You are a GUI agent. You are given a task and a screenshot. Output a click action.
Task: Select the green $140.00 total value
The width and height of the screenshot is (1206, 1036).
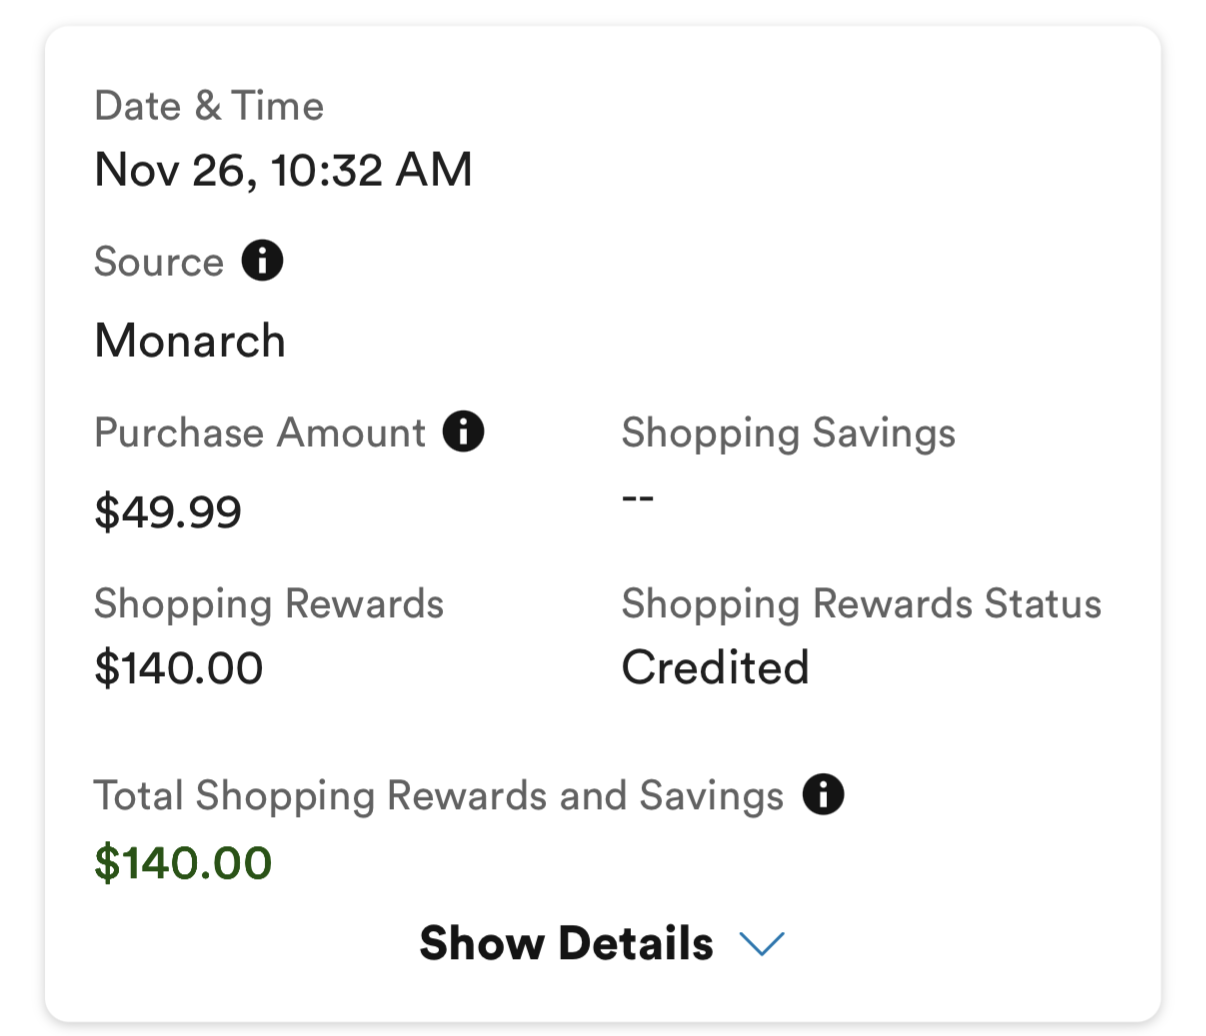(183, 863)
